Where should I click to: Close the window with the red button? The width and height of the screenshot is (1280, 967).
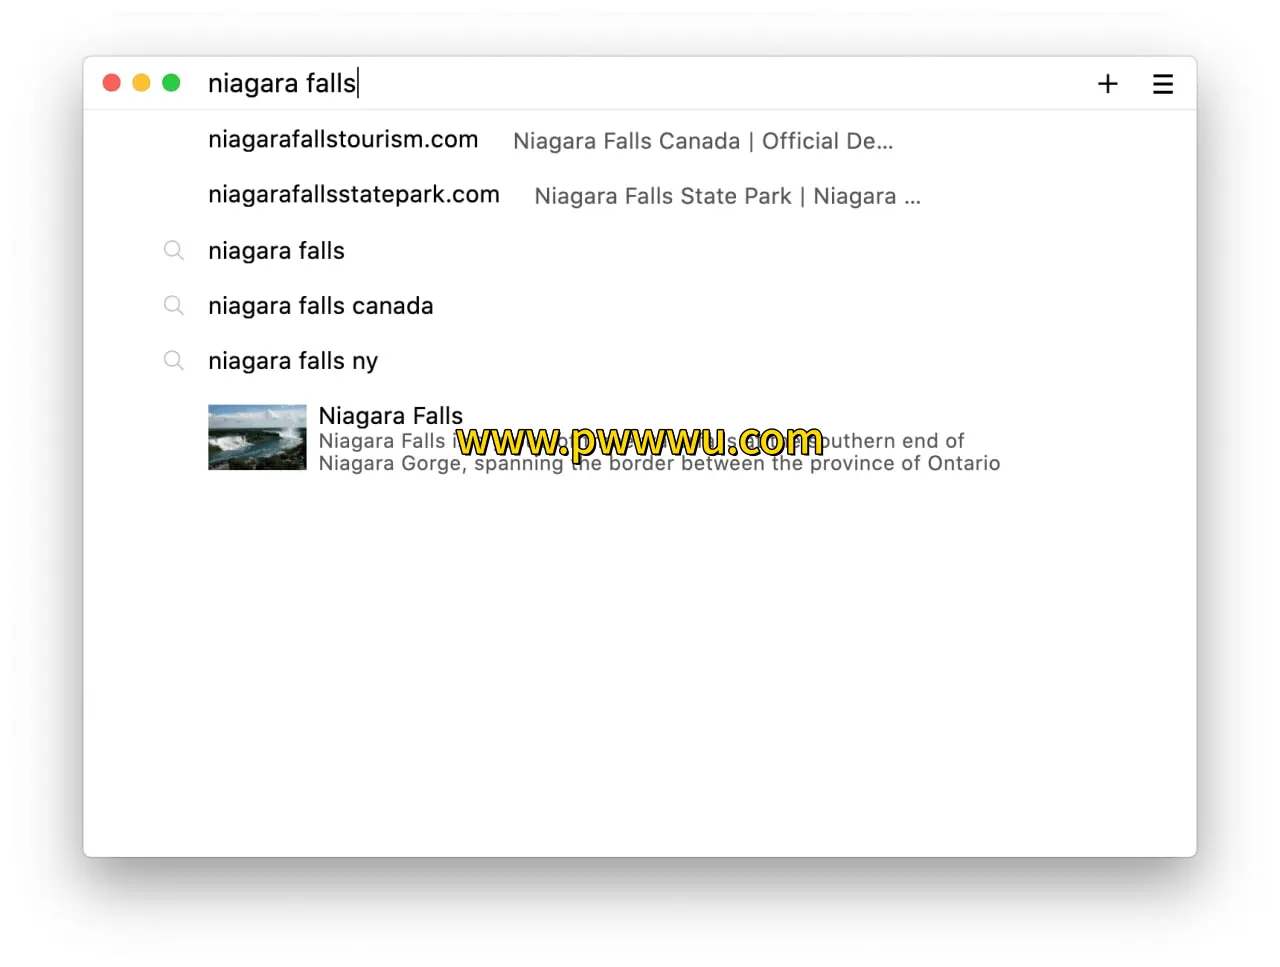[x=112, y=83]
